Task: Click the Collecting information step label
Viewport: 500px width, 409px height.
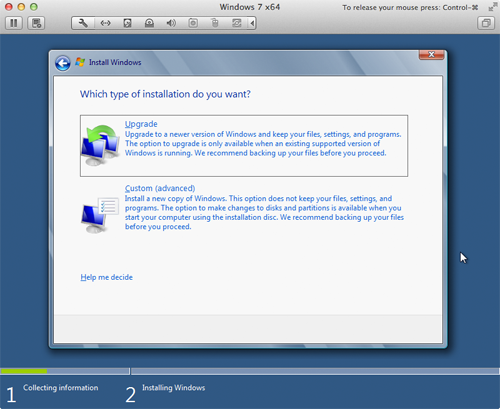Action: (x=60, y=388)
